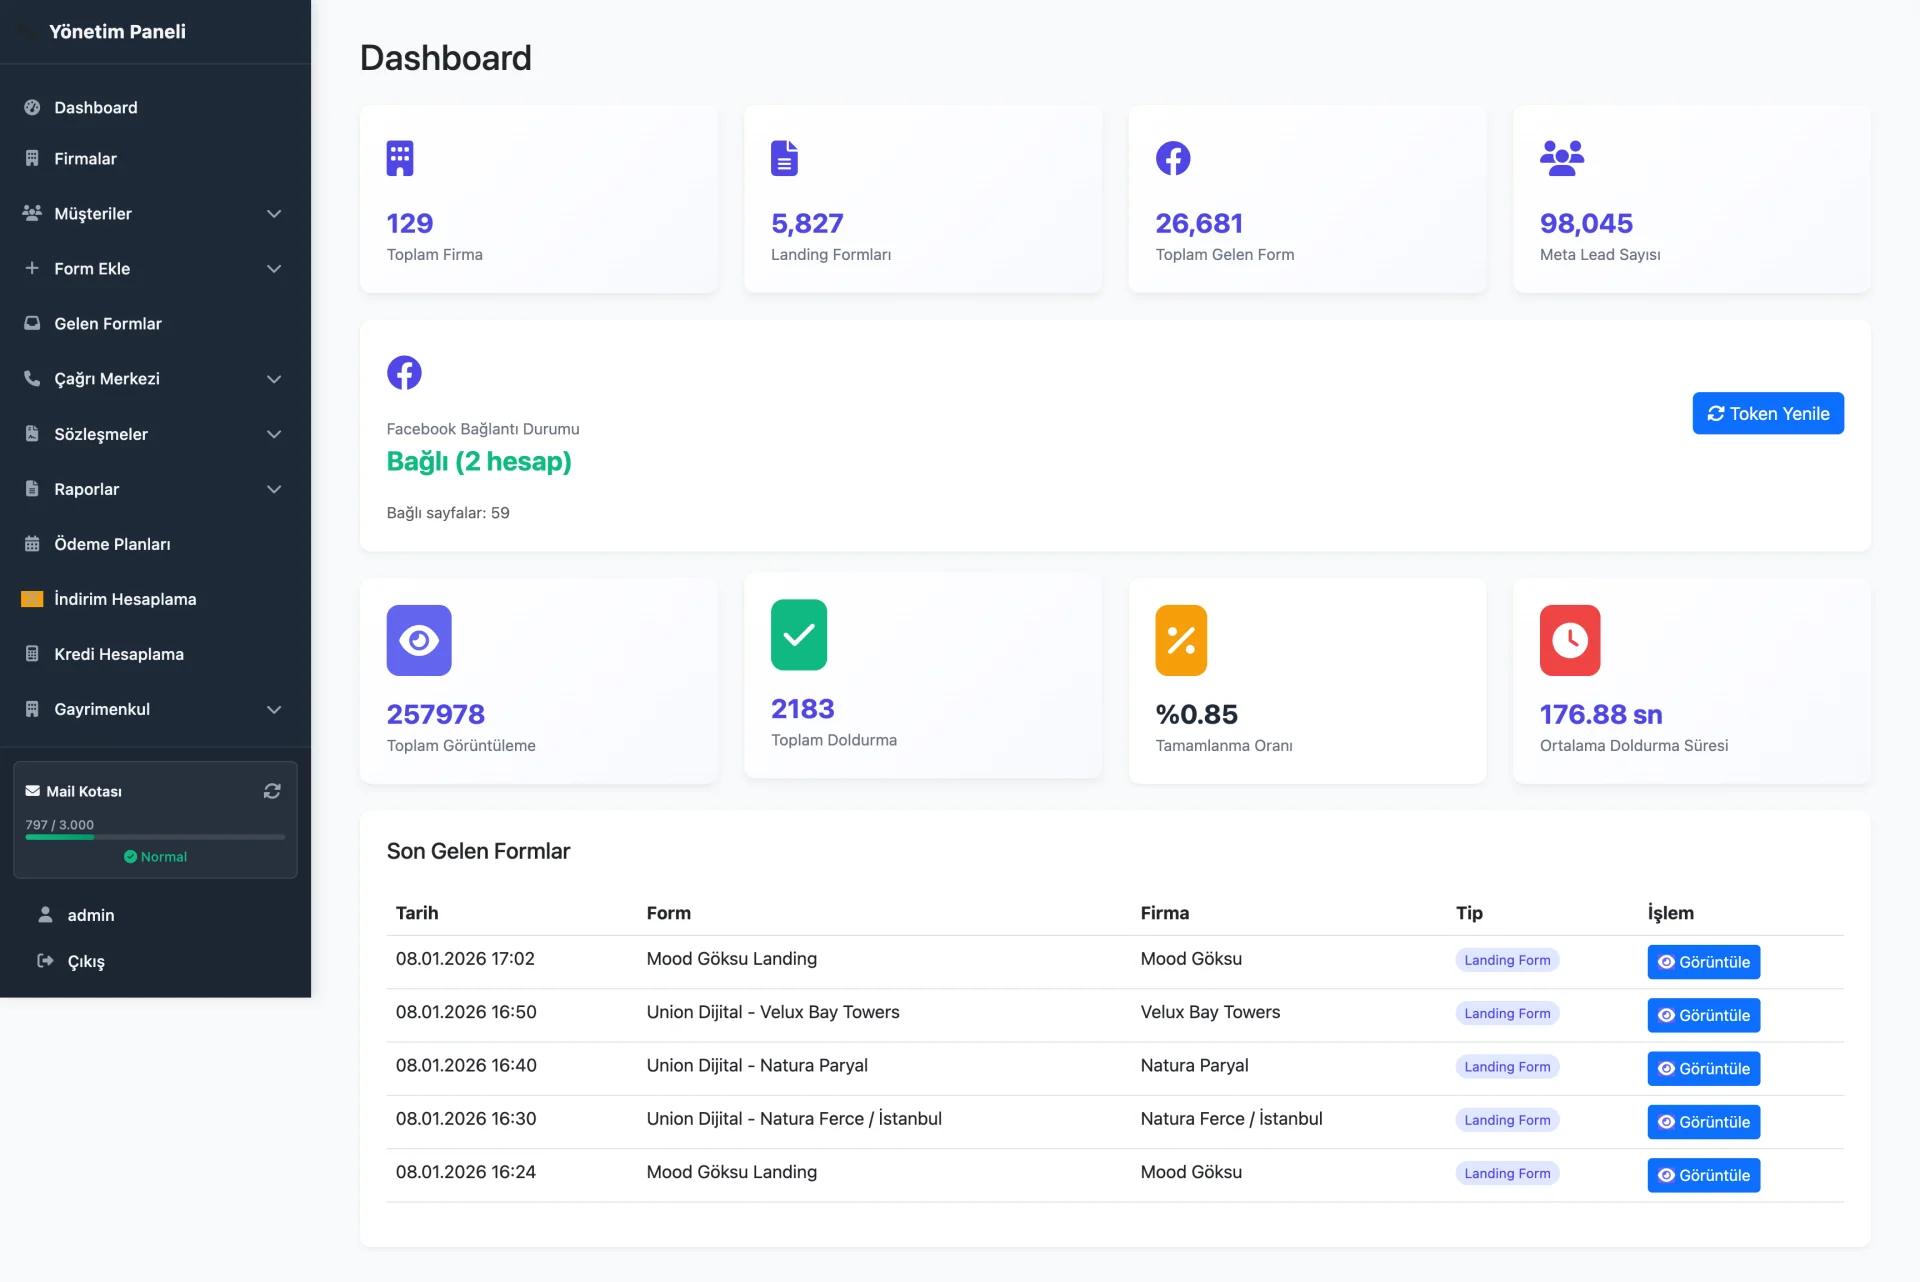Viewport: 1920px width, 1282px height.
Task: Collapse the Raporlar chevron
Action: (274, 489)
